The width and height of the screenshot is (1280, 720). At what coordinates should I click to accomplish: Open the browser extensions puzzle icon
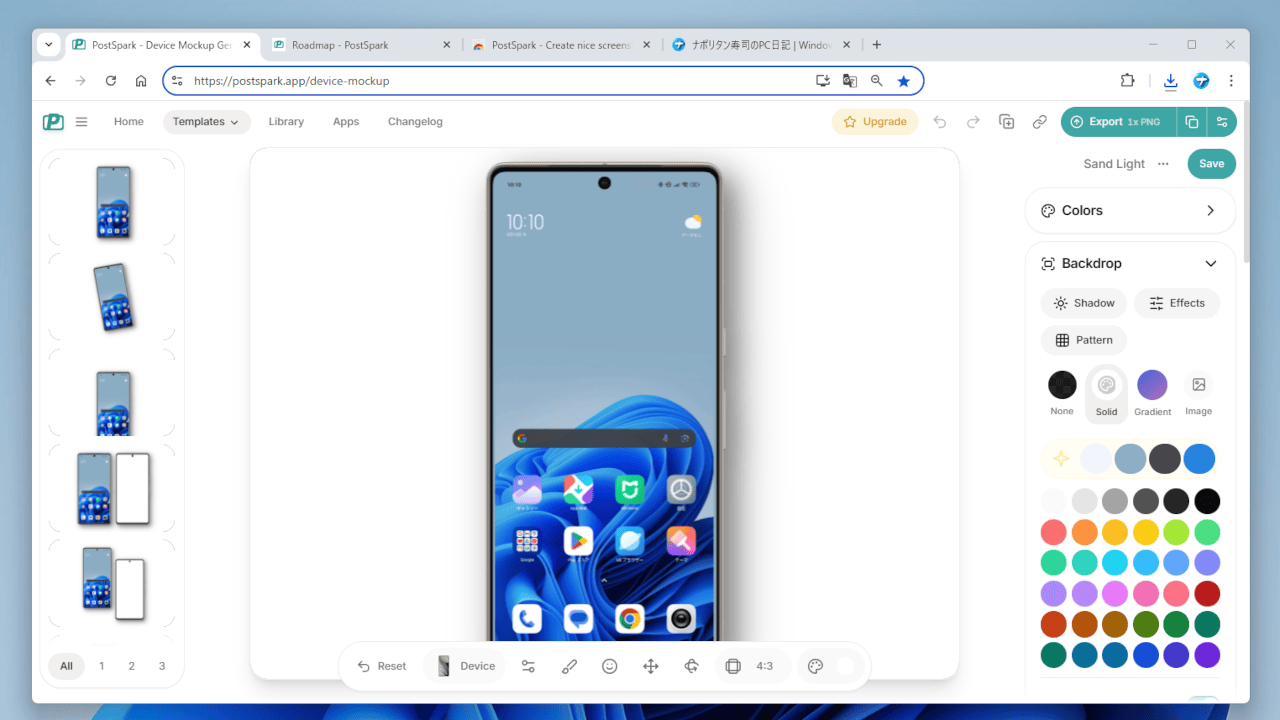pyautogui.click(x=1128, y=81)
